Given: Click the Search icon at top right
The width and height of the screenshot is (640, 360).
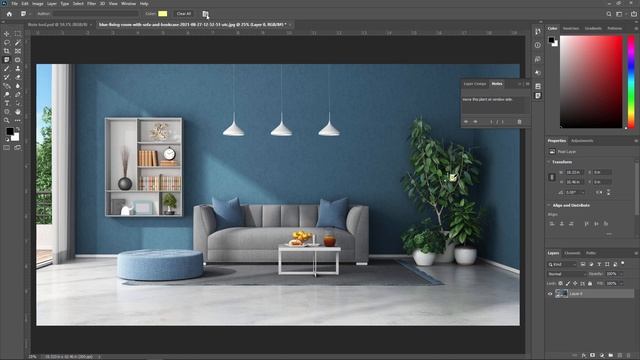Looking at the screenshot, I should pos(609,14).
